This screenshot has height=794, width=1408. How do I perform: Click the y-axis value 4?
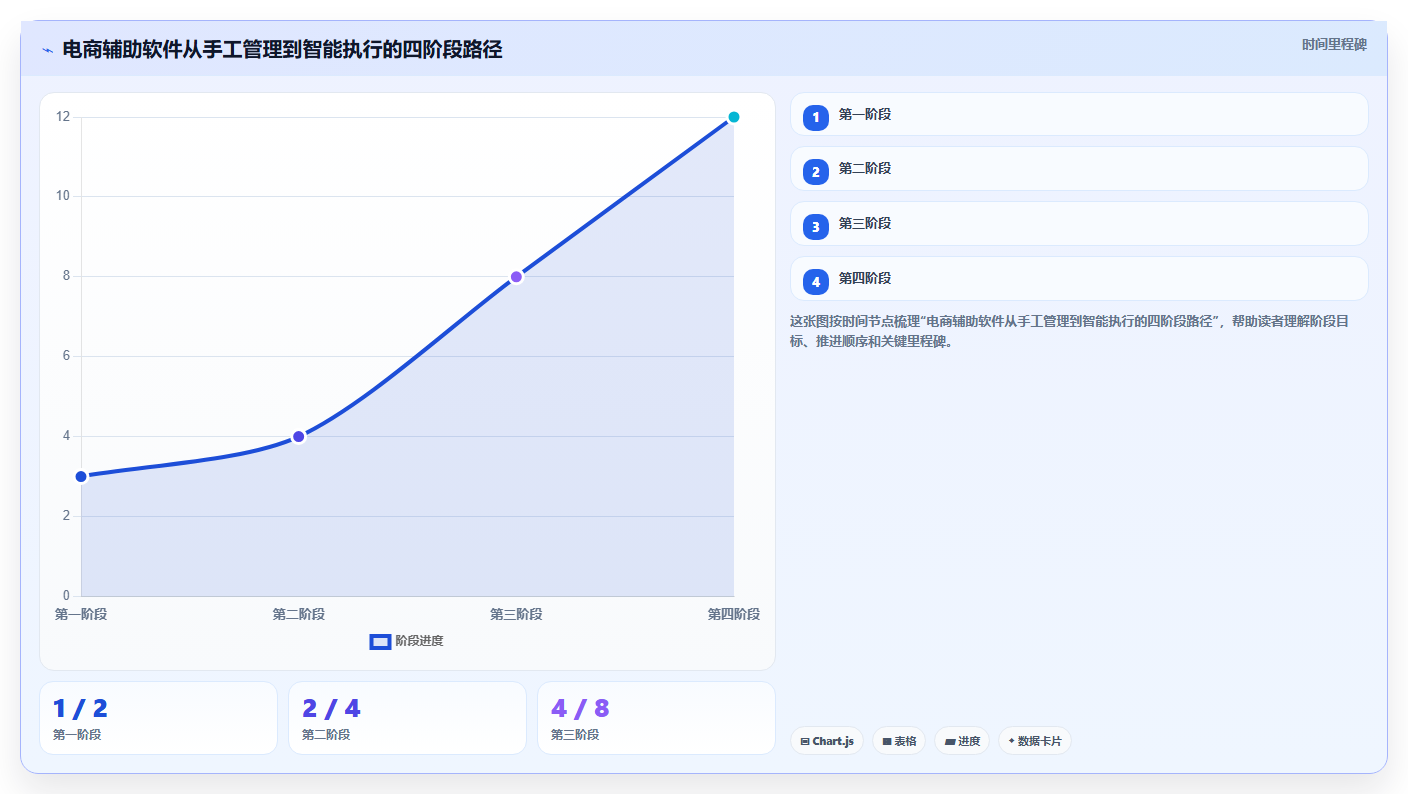pos(66,436)
